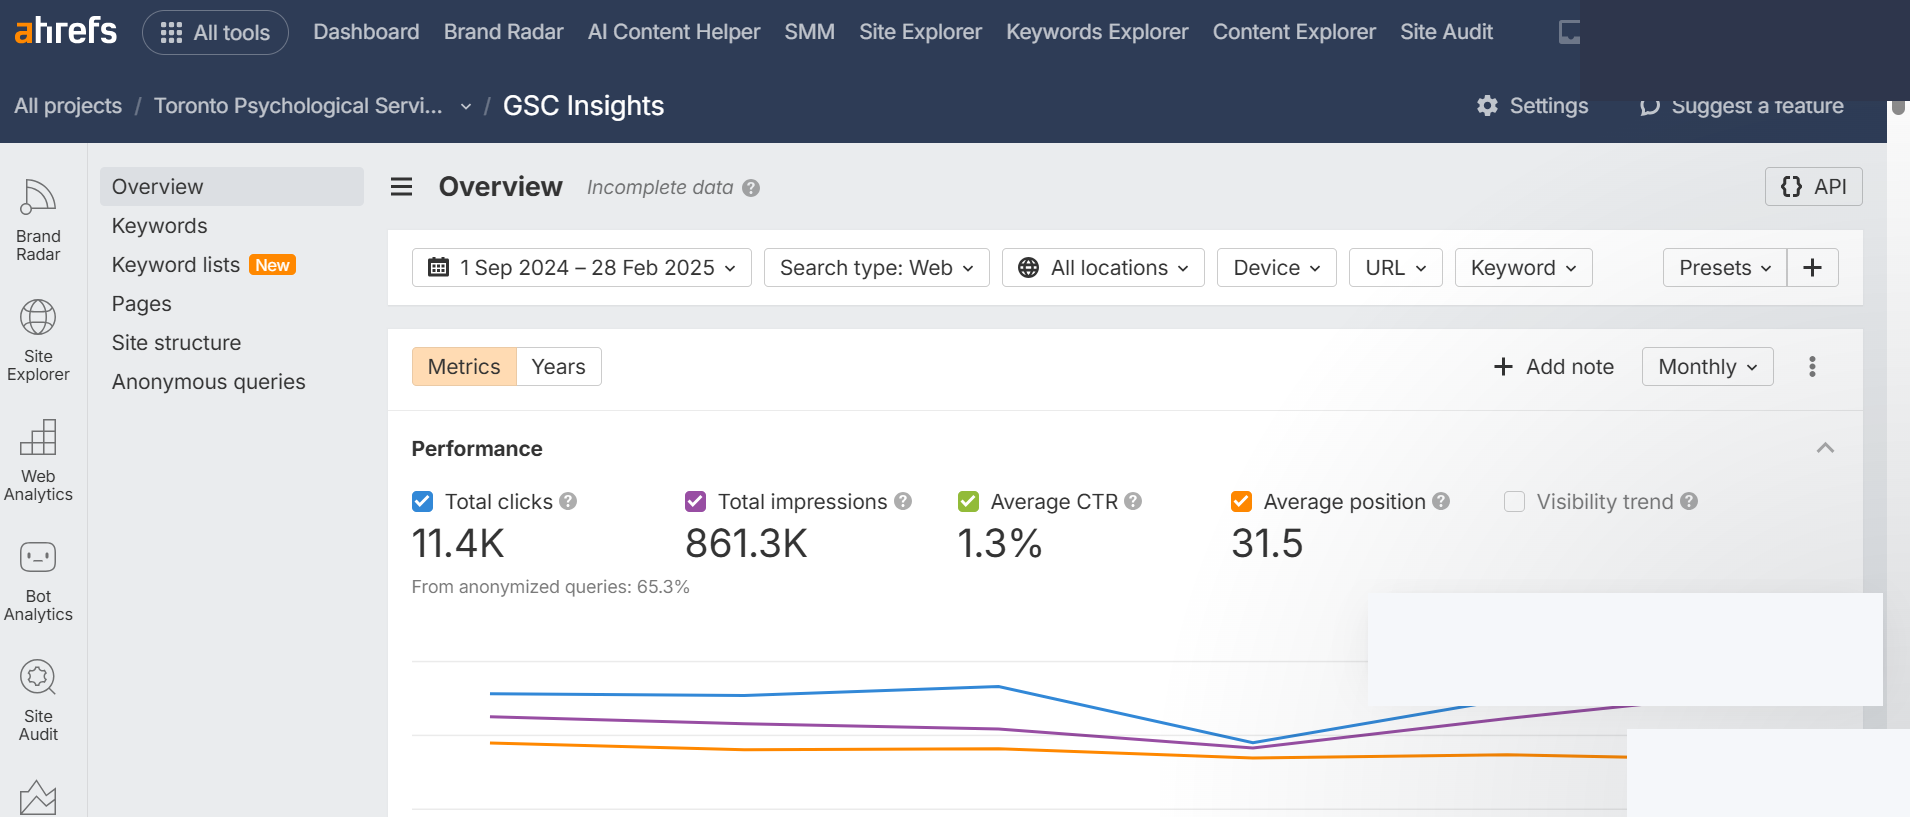Open the three-dot more options menu
This screenshot has height=817, width=1910.
[x=1812, y=366]
